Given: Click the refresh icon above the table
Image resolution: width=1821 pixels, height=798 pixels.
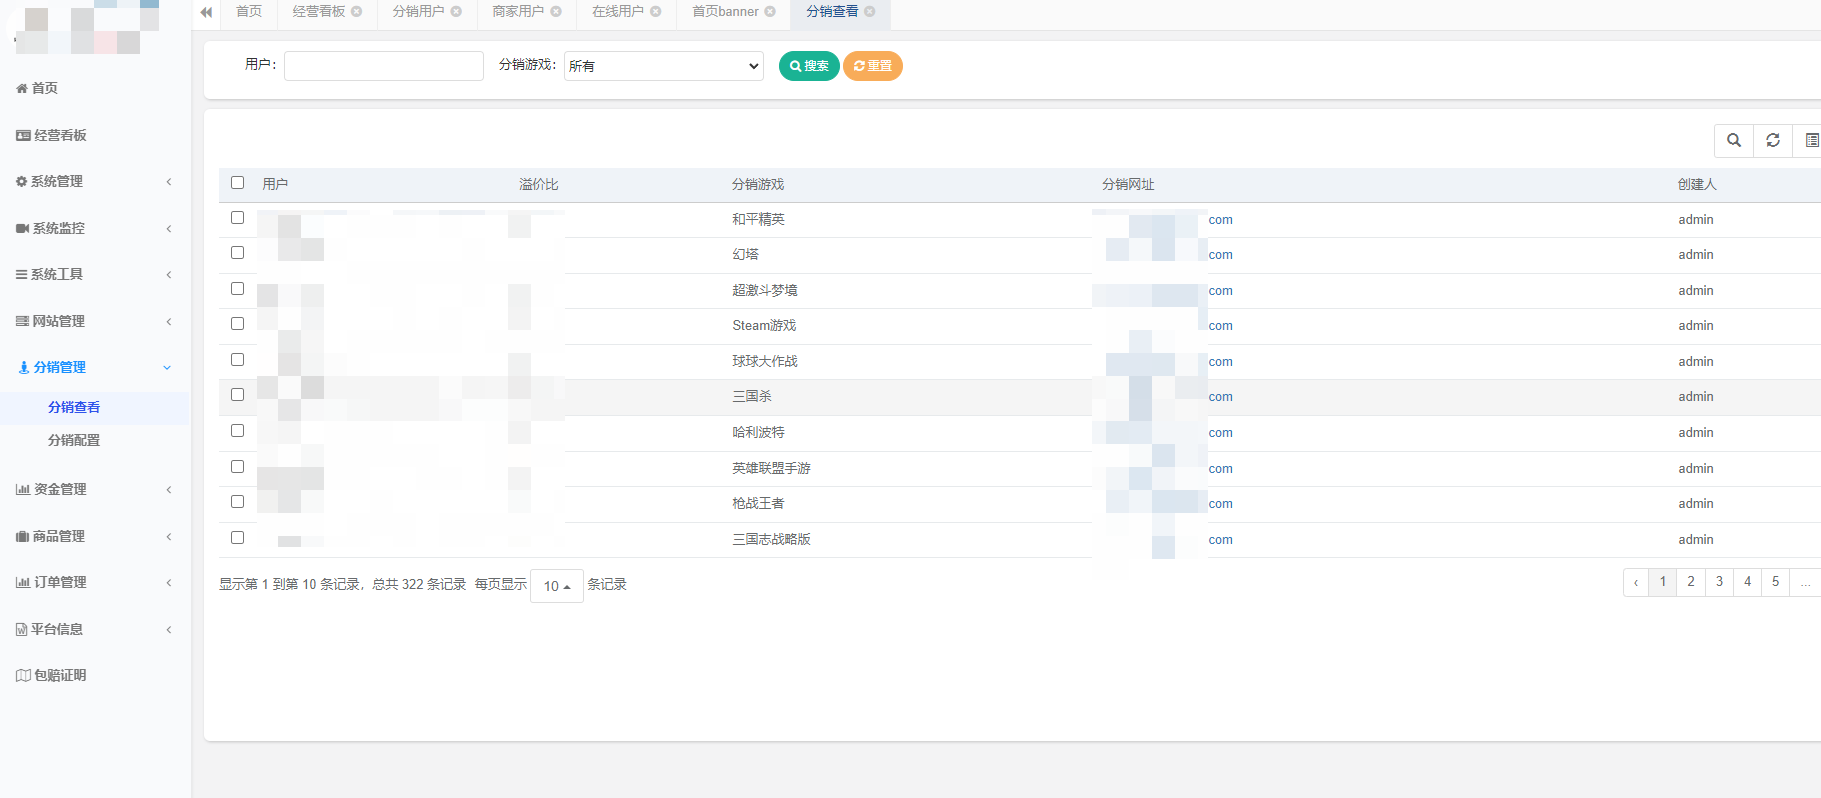Looking at the screenshot, I should 1773,141.
